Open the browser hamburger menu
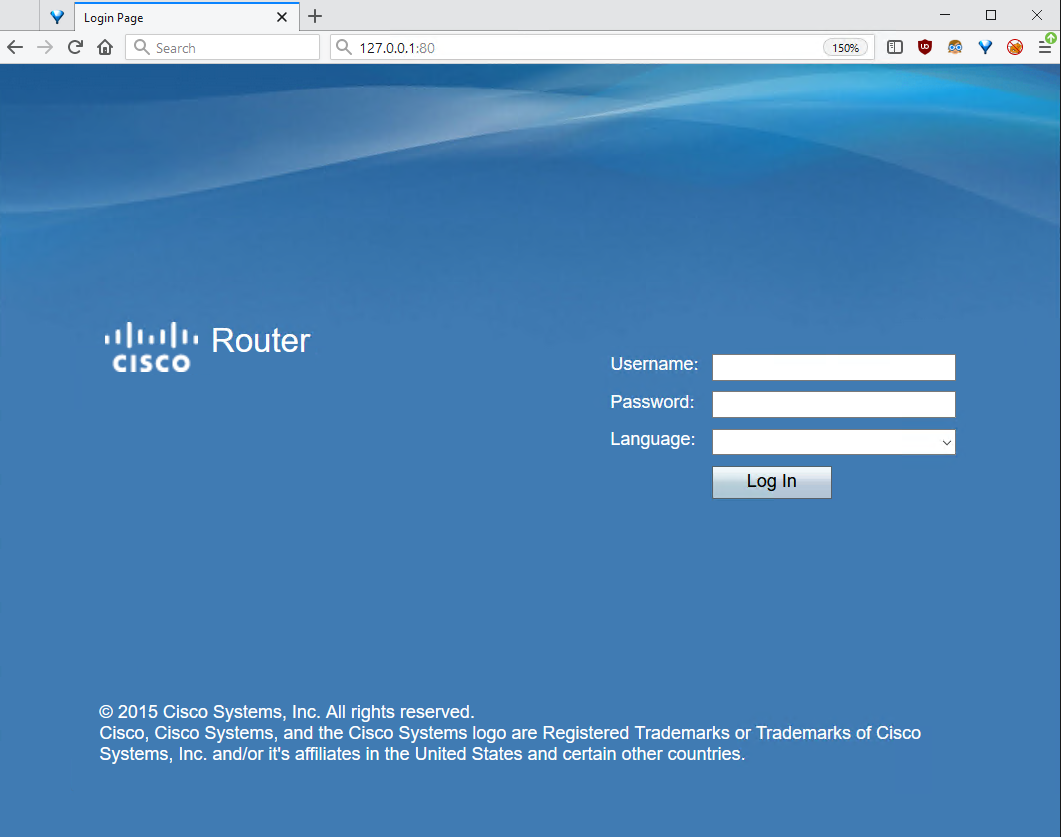The height and width of the screenshot is (837, 1061). (1045, 47)
